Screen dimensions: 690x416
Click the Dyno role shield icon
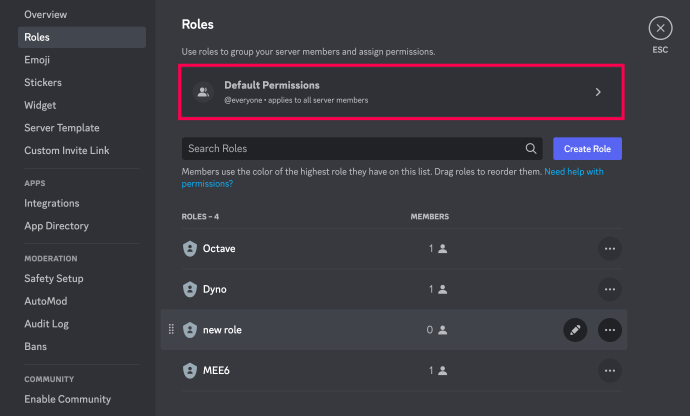click(190, 289)
